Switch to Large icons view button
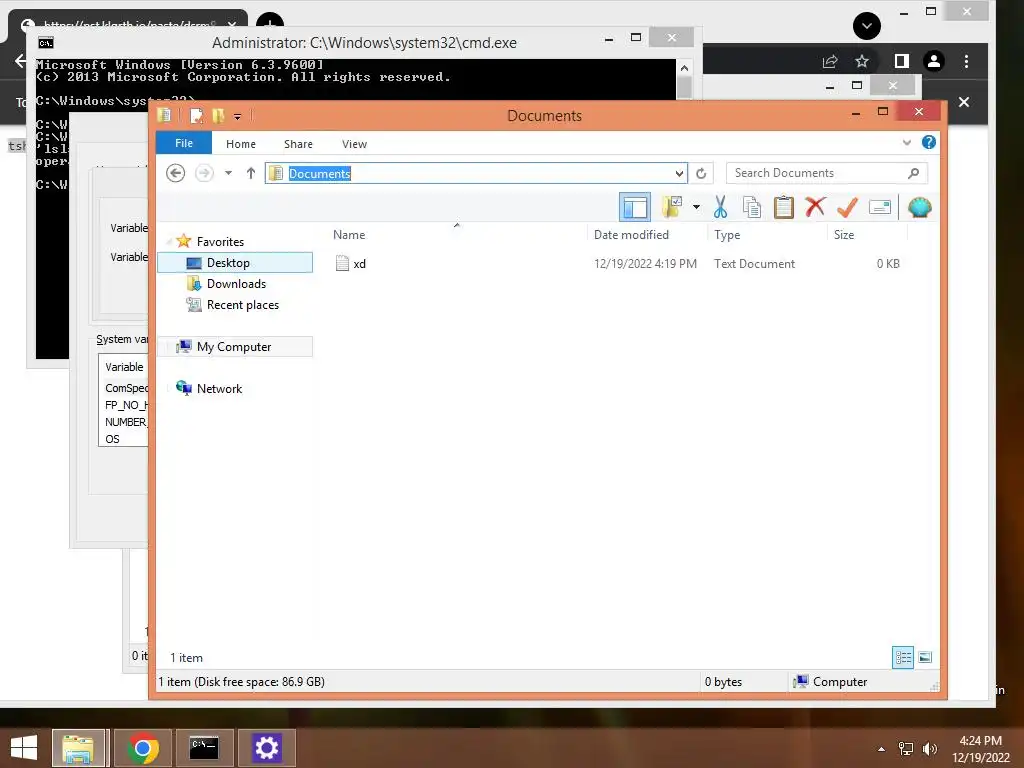Viewport: 1024px width, 768px height. point(925,657)
